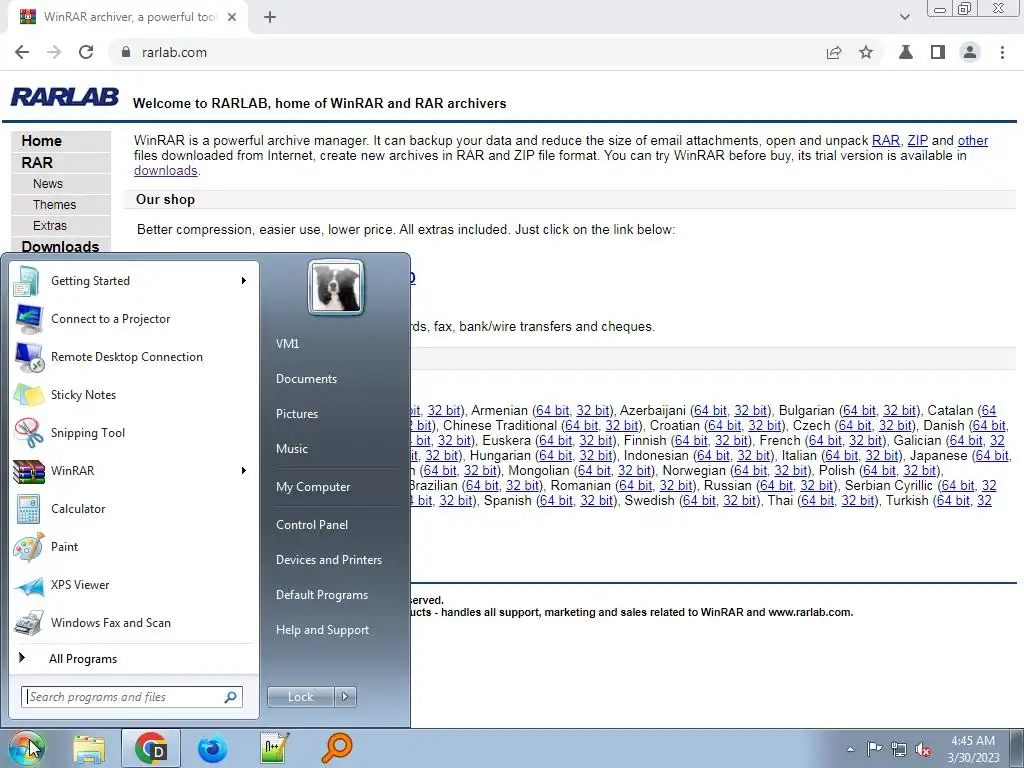Open Documents from Start menu
The height and width of the screenshot is (768, 1024).
coord(306,379)
